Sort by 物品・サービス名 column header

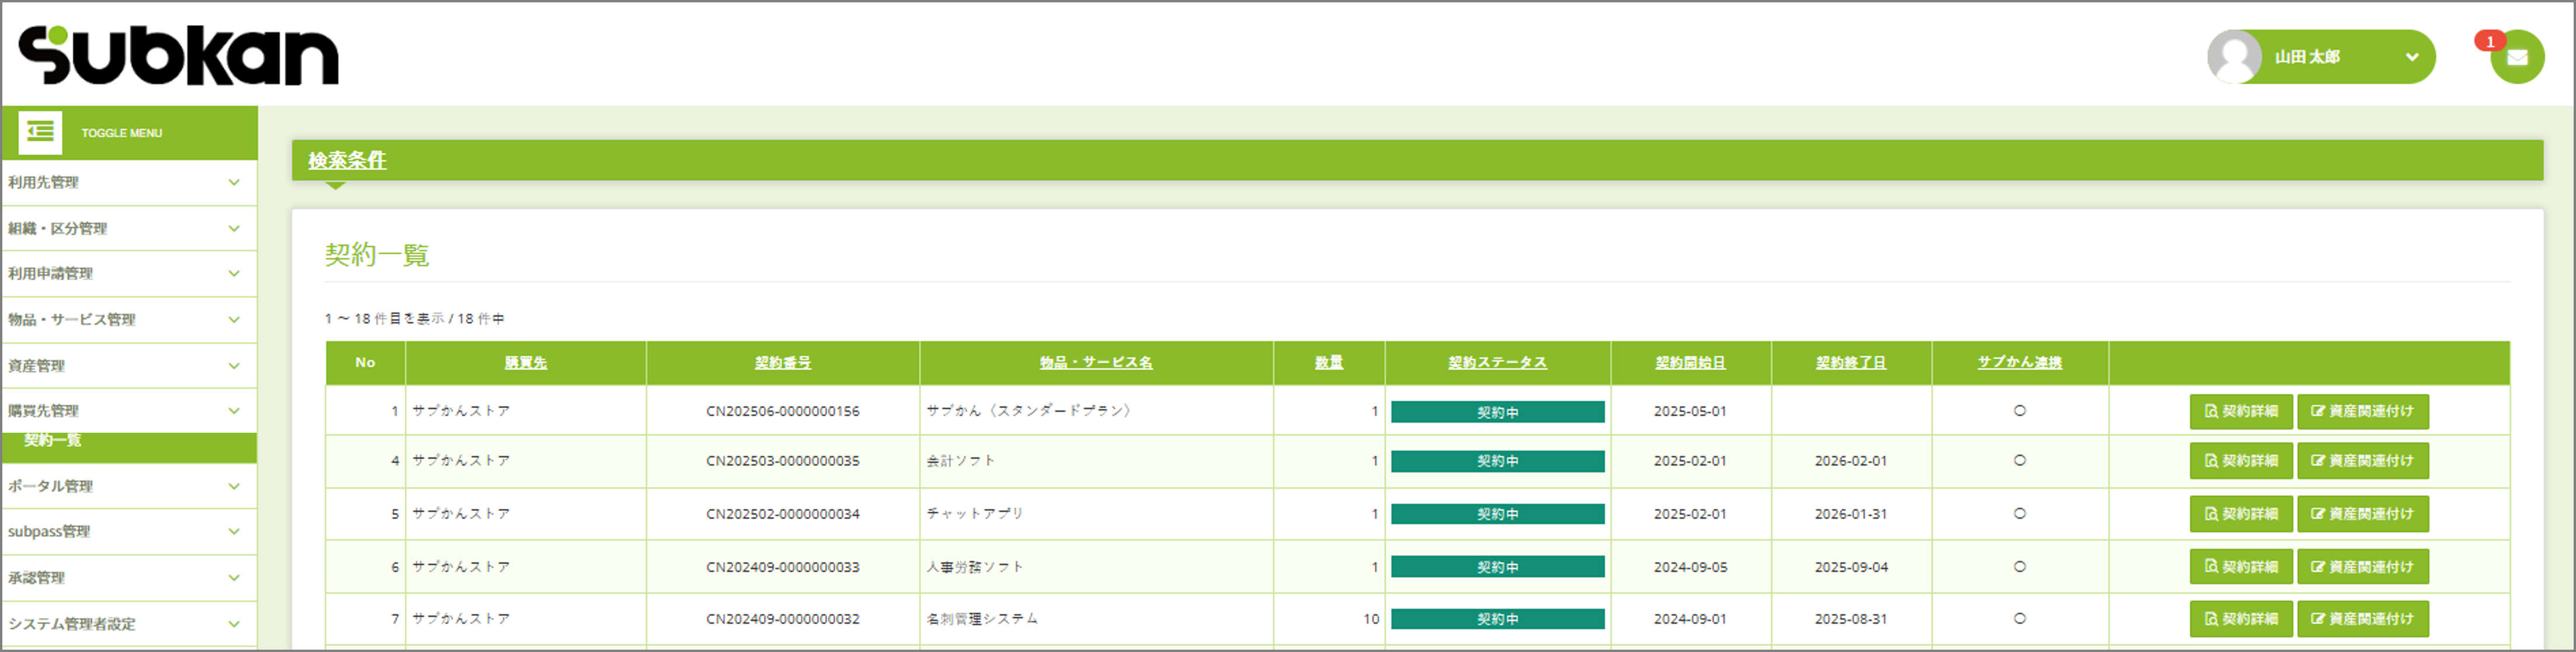[1095, 363]
